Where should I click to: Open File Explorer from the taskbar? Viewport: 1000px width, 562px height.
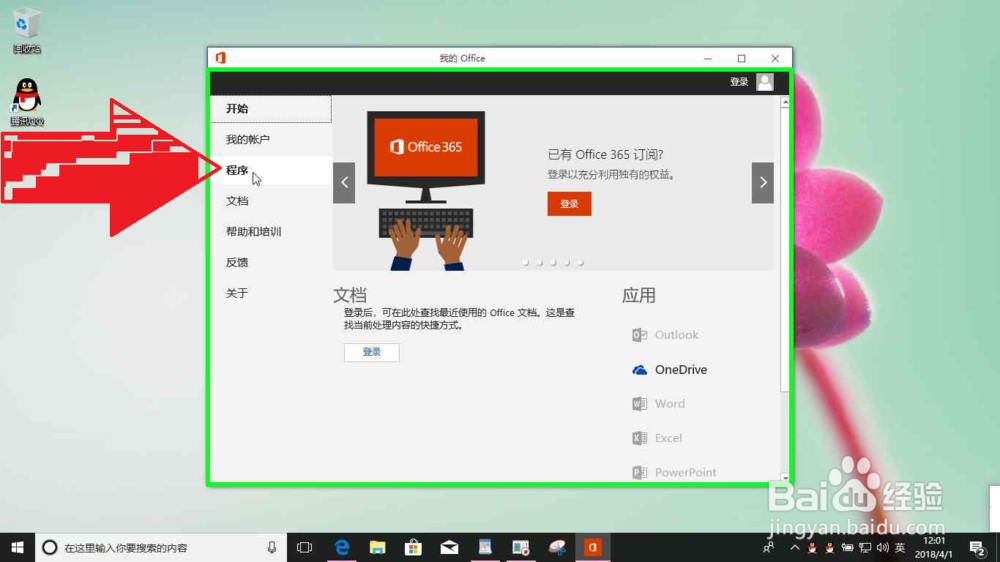click(x=378, y=547)
